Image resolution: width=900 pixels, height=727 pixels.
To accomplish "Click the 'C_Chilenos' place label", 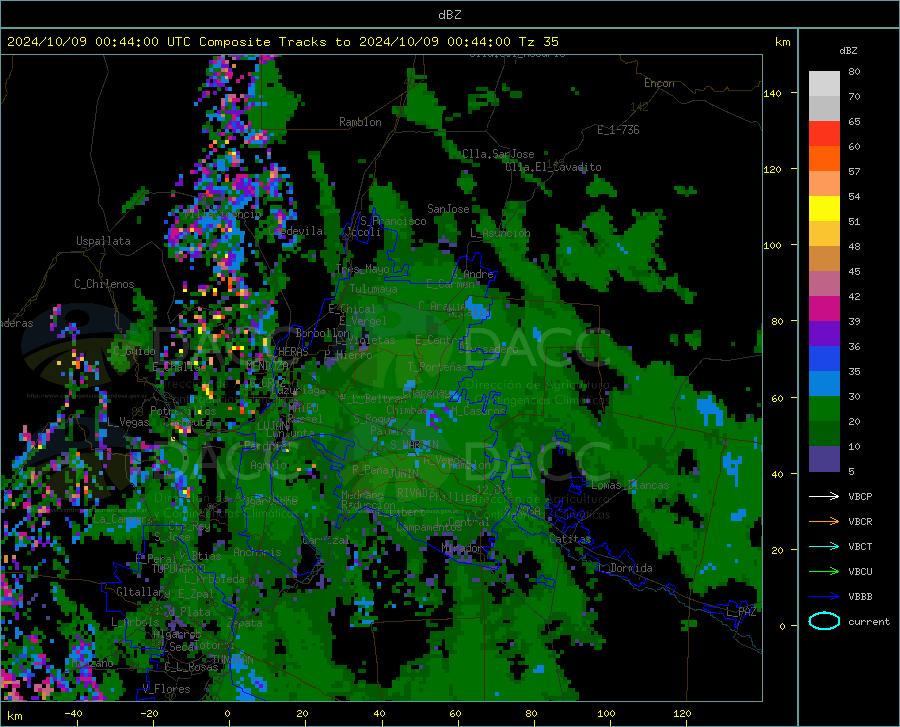I will tap(104, 284).
